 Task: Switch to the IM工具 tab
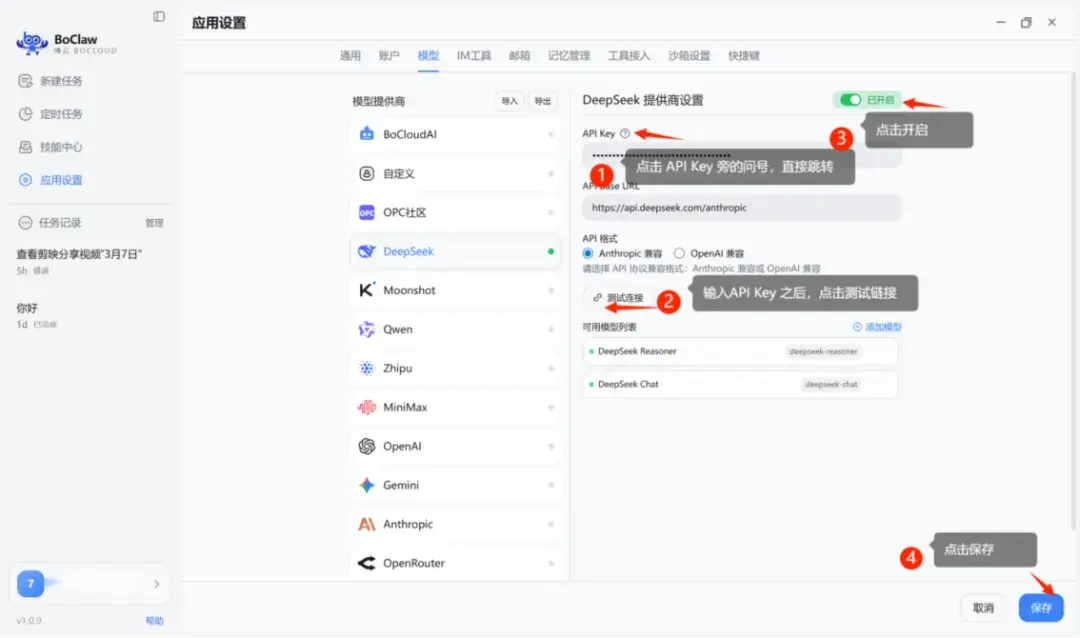tap(474, 56)
